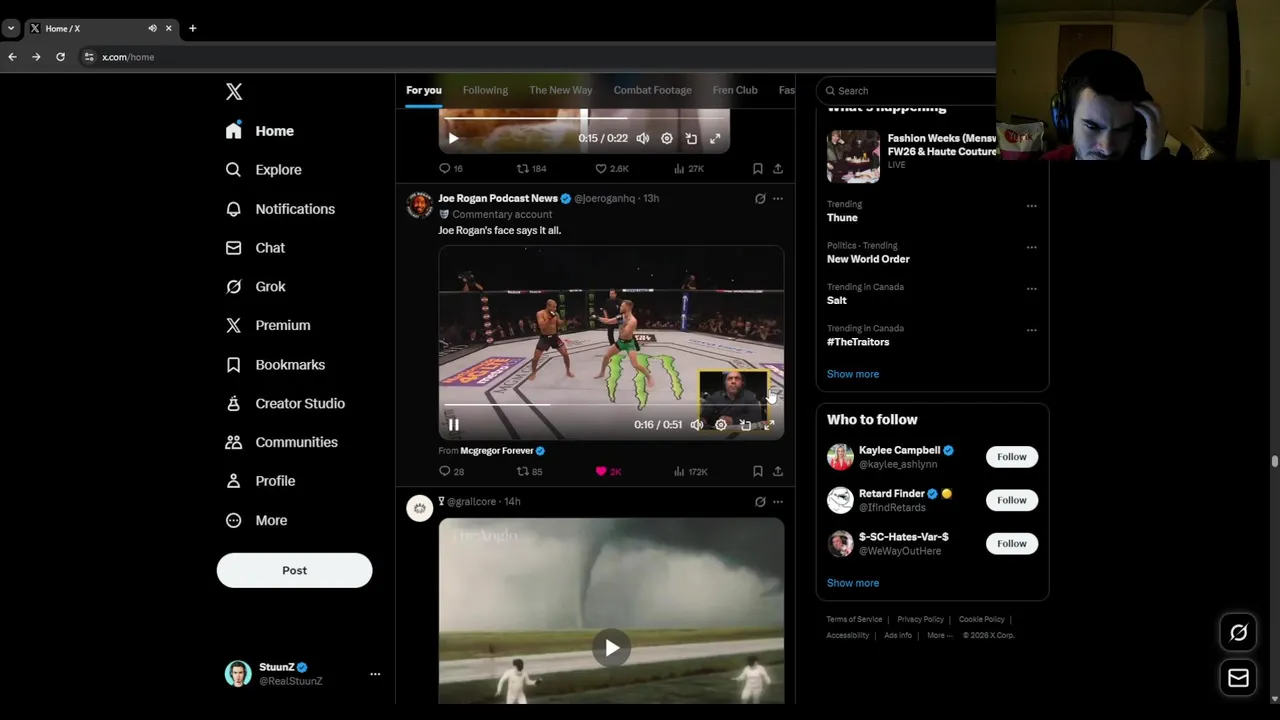Share the Joe Rogan post
Image resolution: width=1280 pixels, height=720 pixels.
pyautogui.click(x=778, y=471)
